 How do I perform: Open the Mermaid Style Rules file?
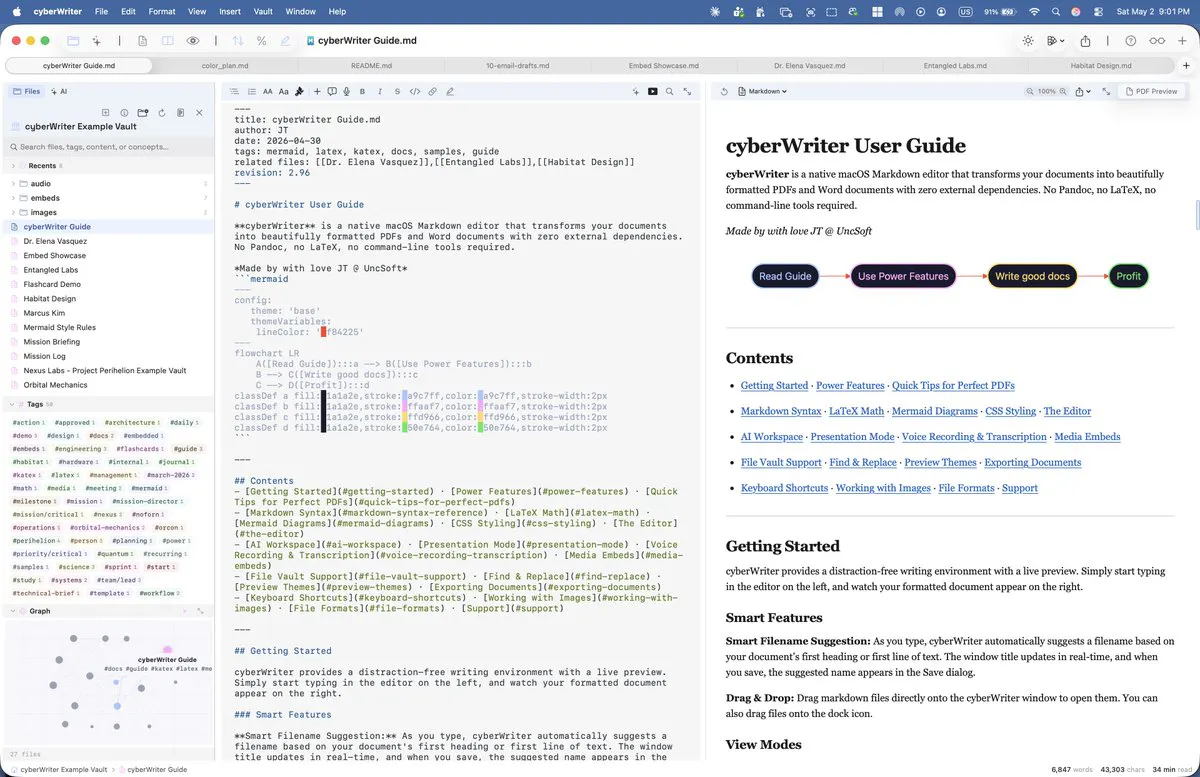(60, 327)
